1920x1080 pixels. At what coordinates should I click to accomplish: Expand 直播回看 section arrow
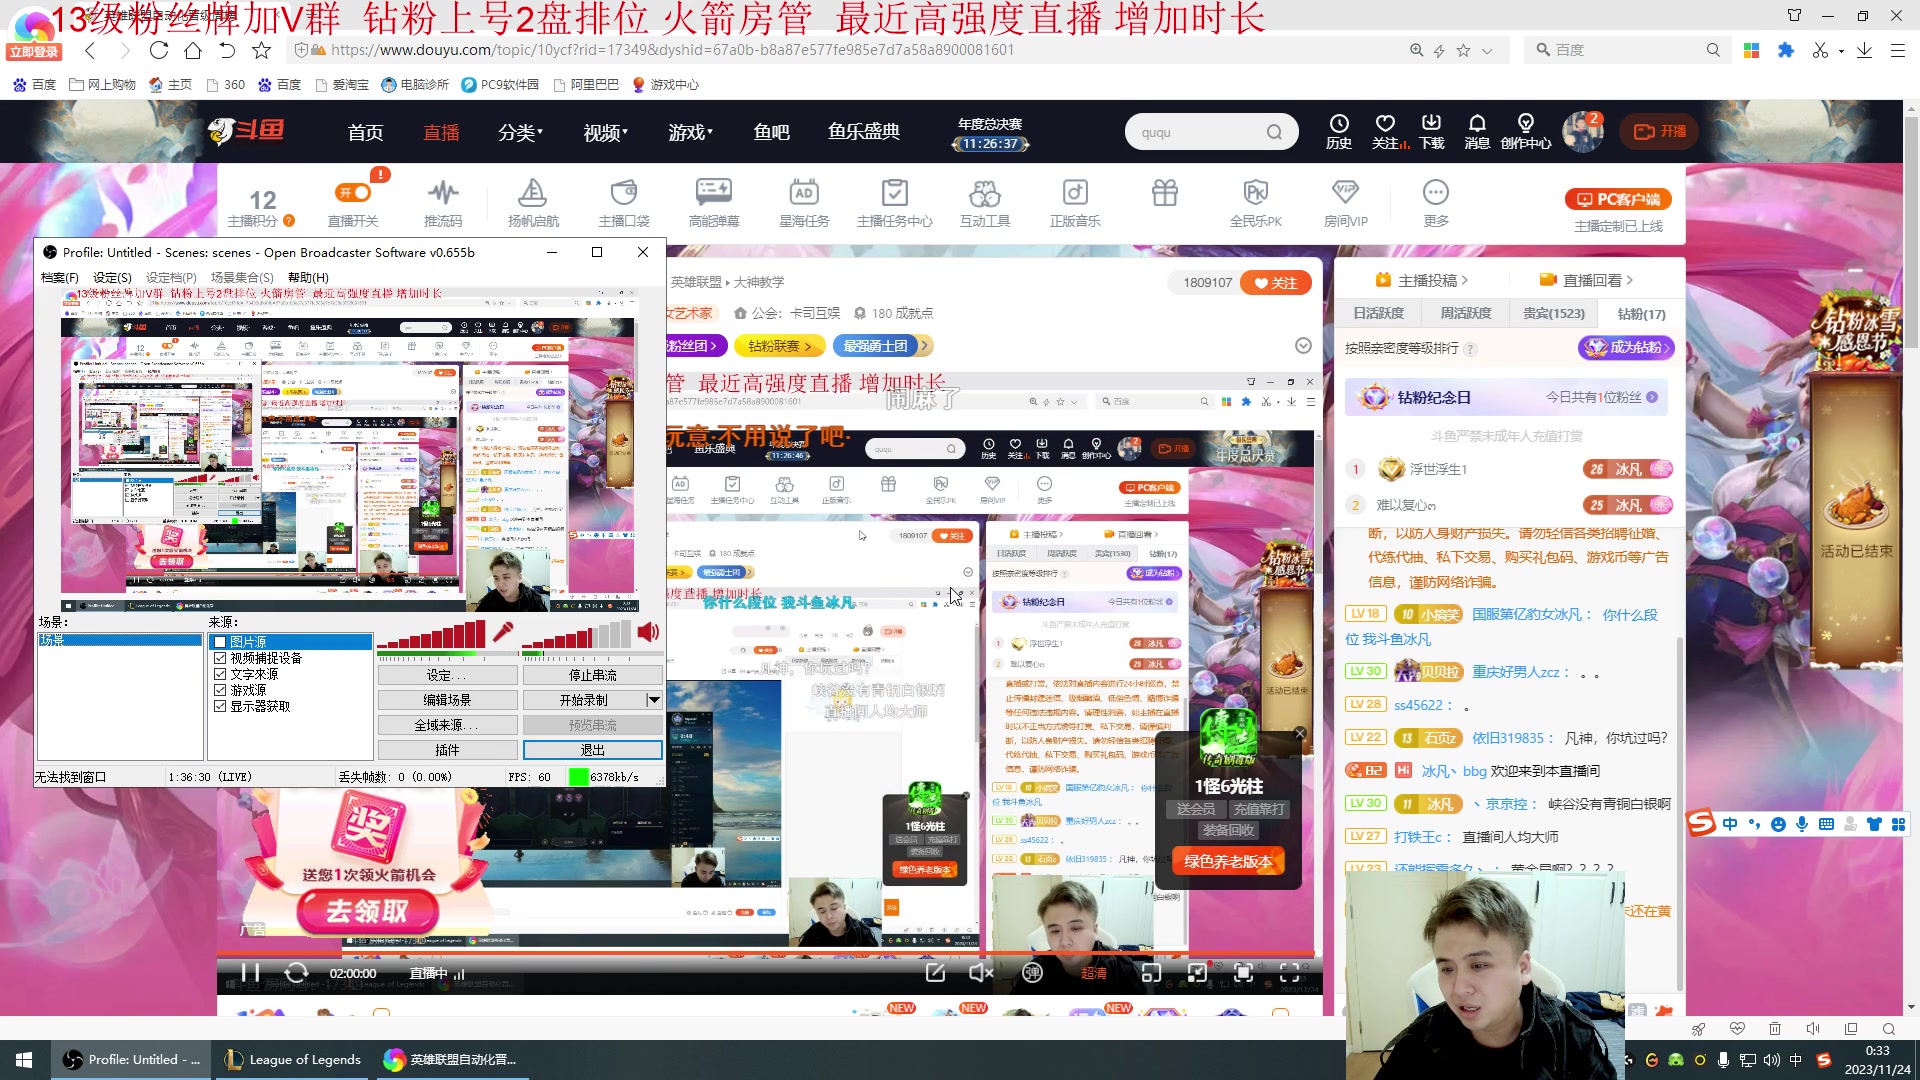[1629, 280]
